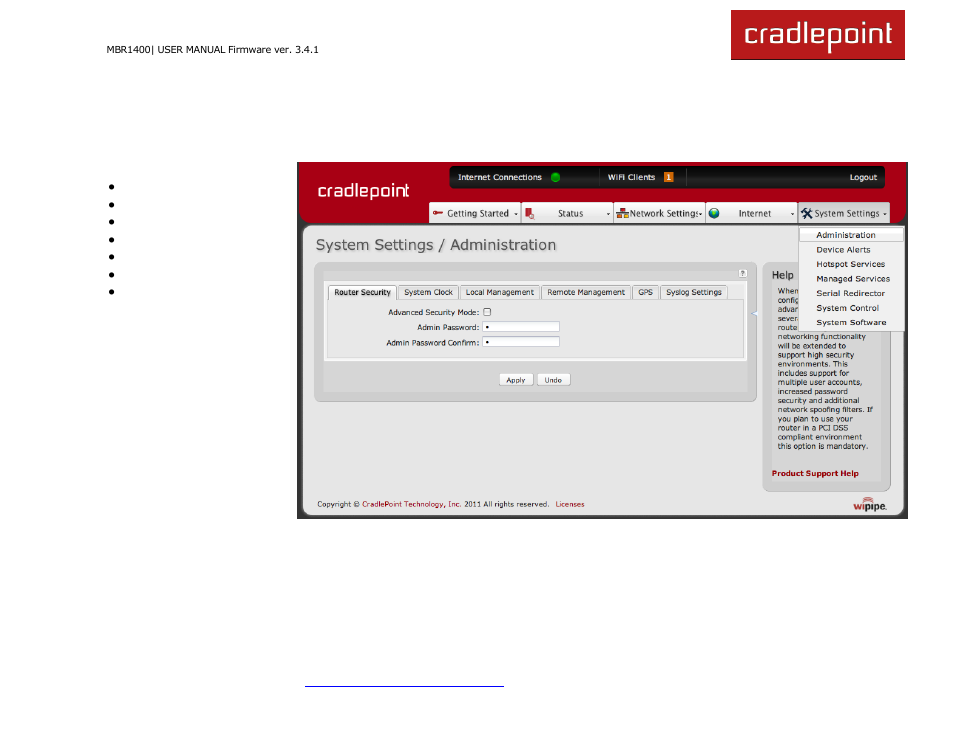This screenshot has width=954, height=738.
Task: Select Administration from System Settings menu
Action: [851, 235]
